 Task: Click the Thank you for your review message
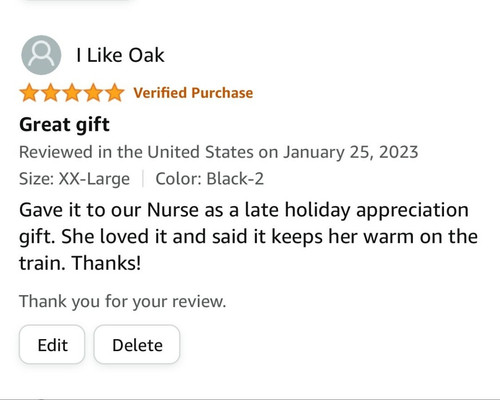(x=123, y=302)
